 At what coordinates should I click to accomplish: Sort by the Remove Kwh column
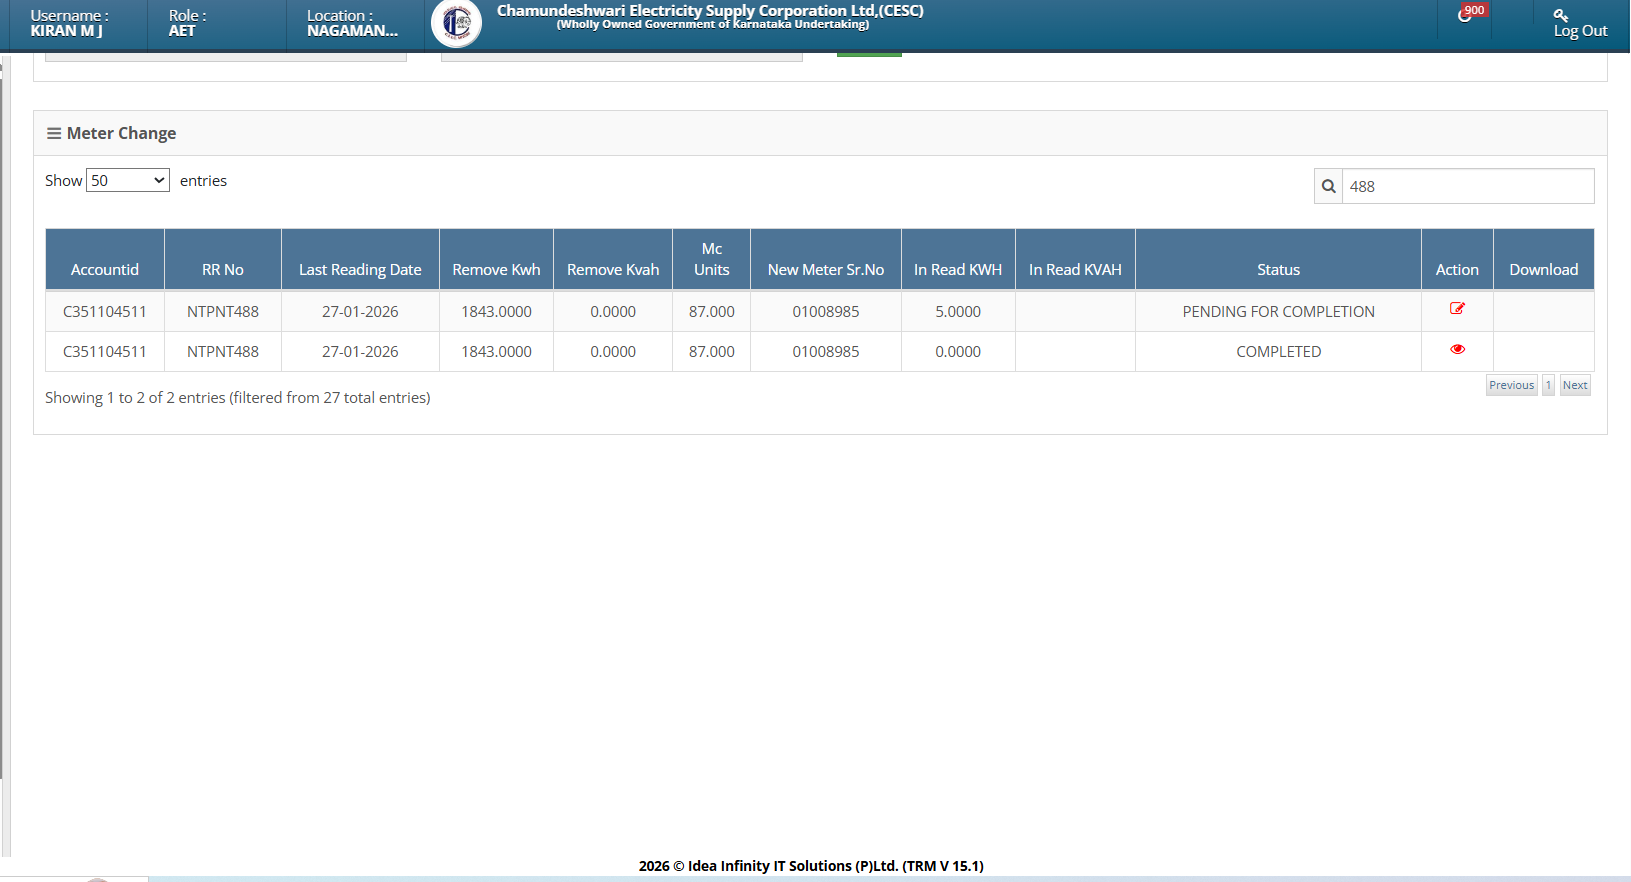[x=496, y=269]
